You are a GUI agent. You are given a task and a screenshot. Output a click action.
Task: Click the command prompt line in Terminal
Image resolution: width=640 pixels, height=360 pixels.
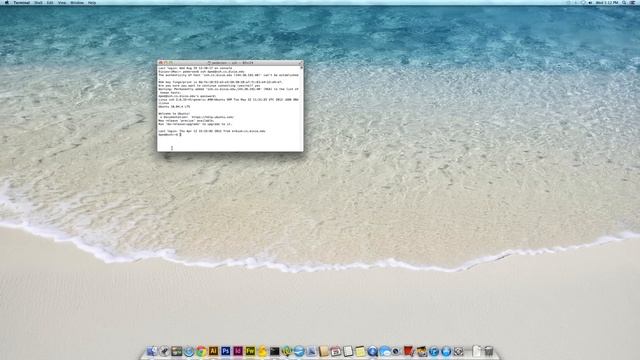pos(170,134)
